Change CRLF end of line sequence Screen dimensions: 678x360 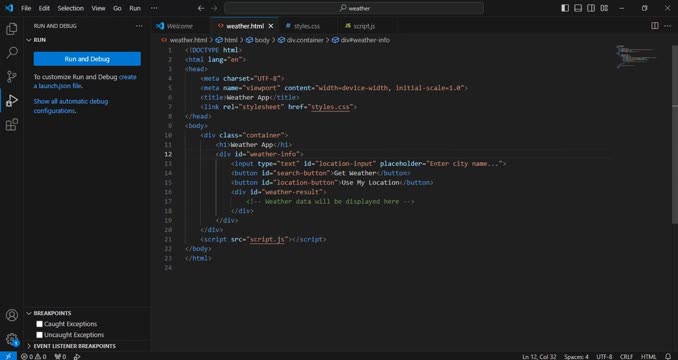[626, 357]
